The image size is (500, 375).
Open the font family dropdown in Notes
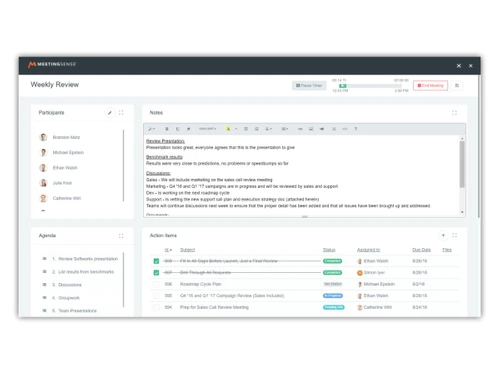pyautogui.click(x=208, y=129)
